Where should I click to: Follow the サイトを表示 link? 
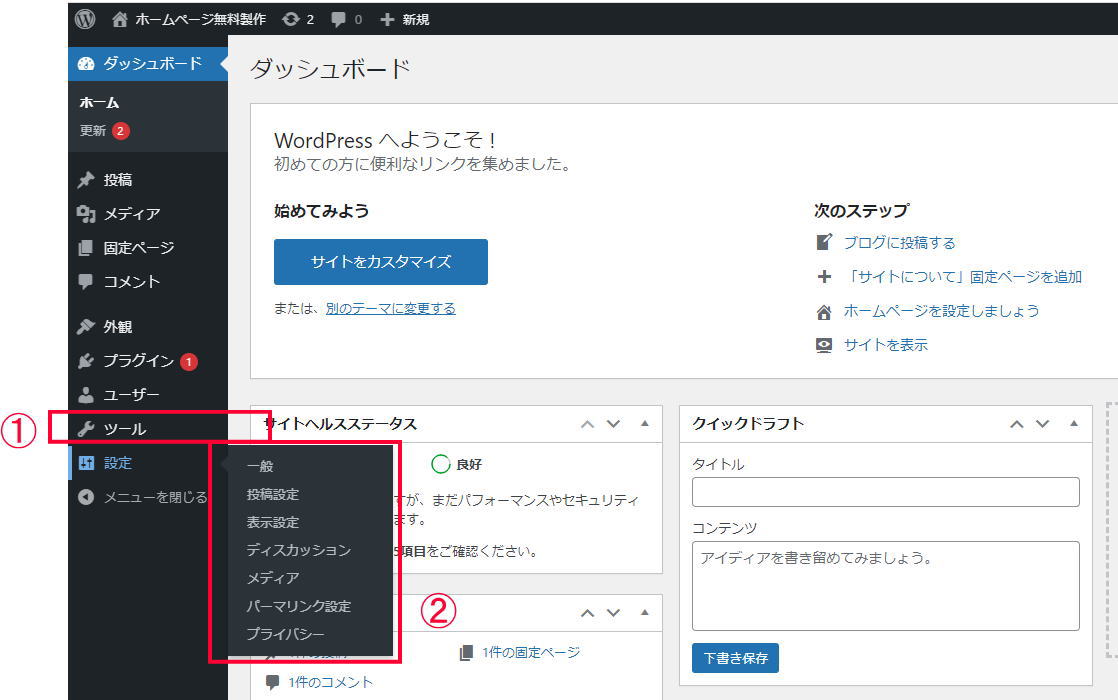[886, 345]
